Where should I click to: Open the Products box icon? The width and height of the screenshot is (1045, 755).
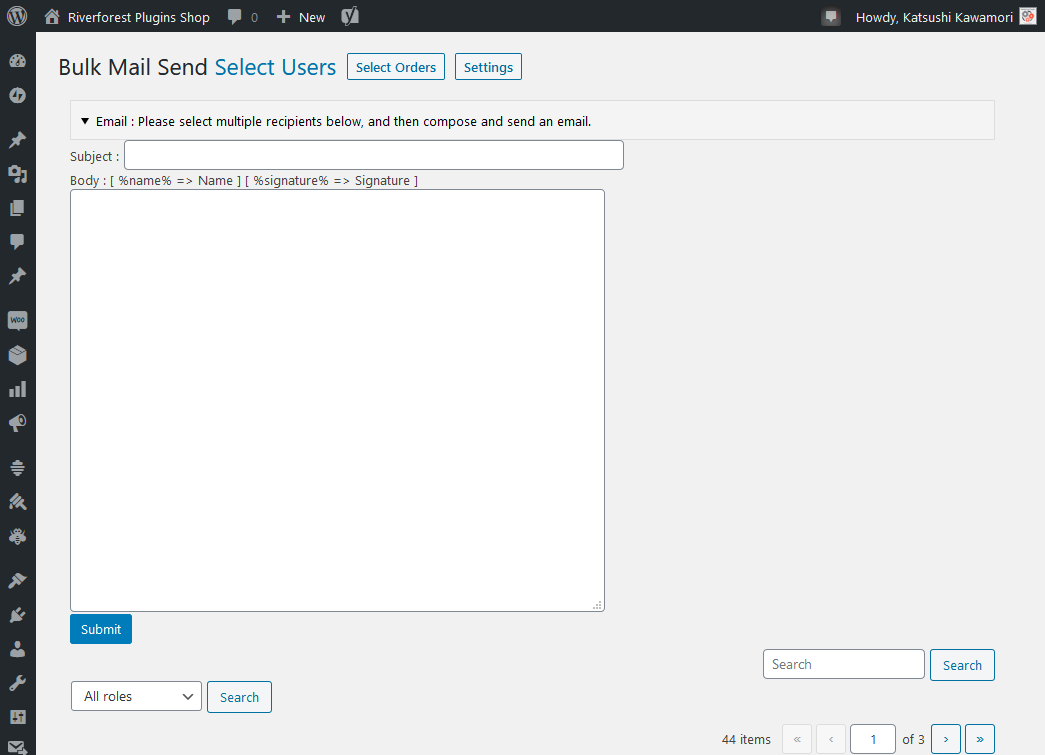pos(17,355)
